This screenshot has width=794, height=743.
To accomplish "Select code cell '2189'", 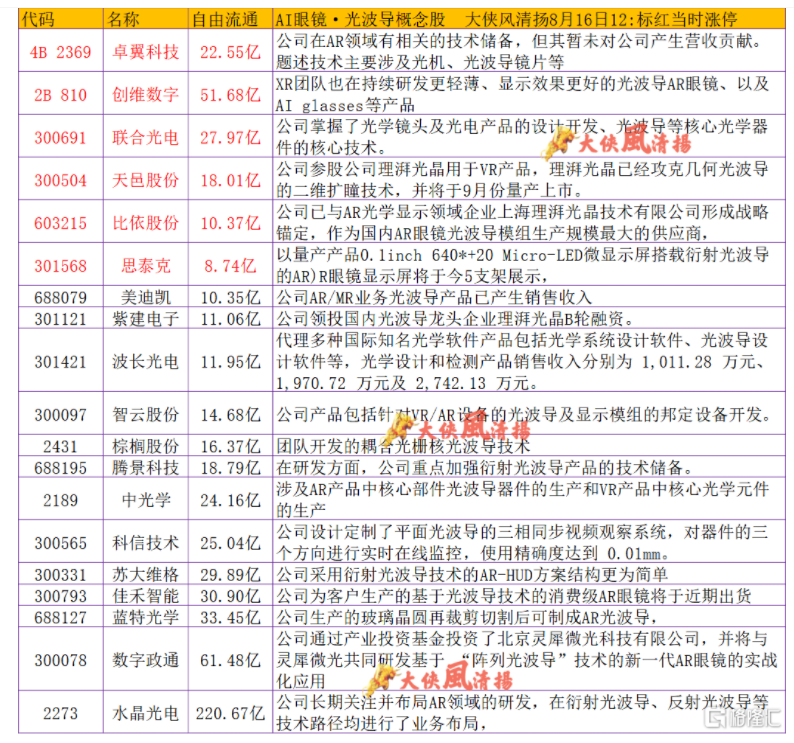I will [61, 499].
